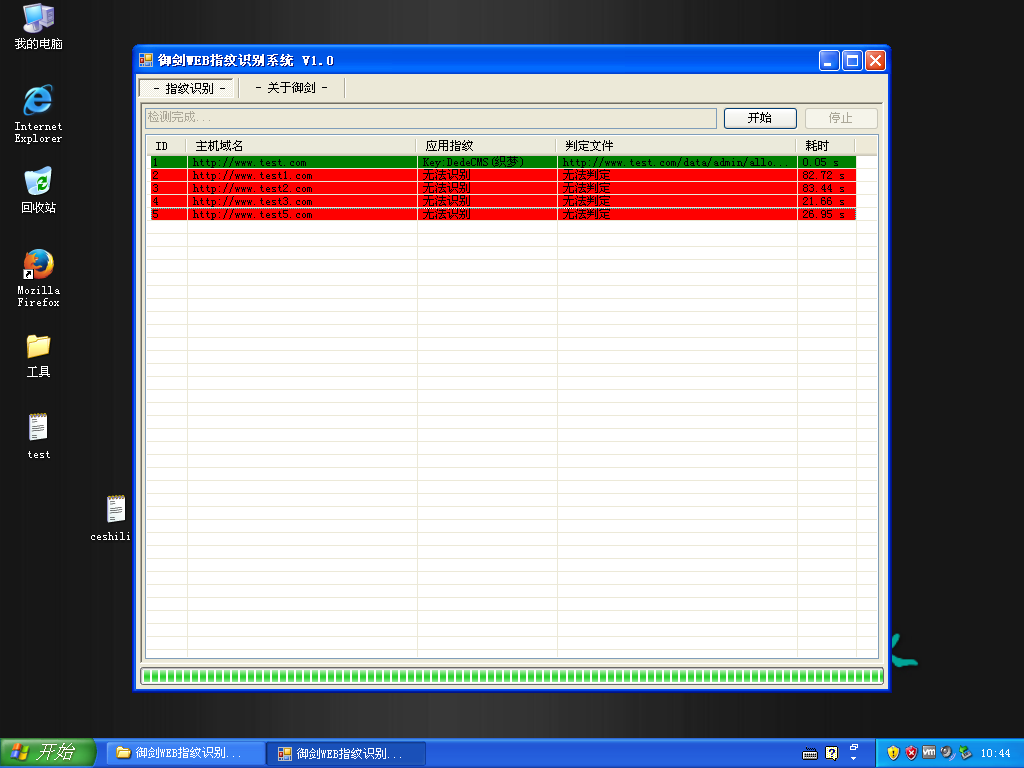The height and width of the screenshot is (768, 1024).
Task: Sort by the 主机域名 column header
Action: point(302,146)
